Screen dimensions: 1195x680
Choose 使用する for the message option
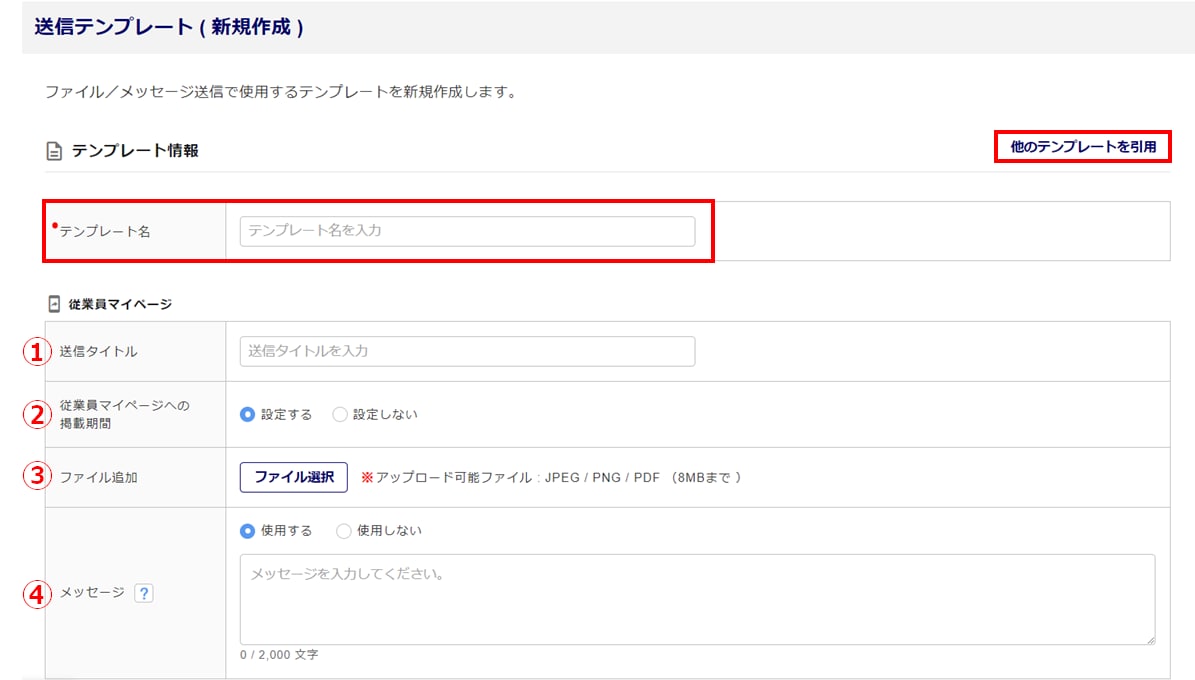point(248,531)
